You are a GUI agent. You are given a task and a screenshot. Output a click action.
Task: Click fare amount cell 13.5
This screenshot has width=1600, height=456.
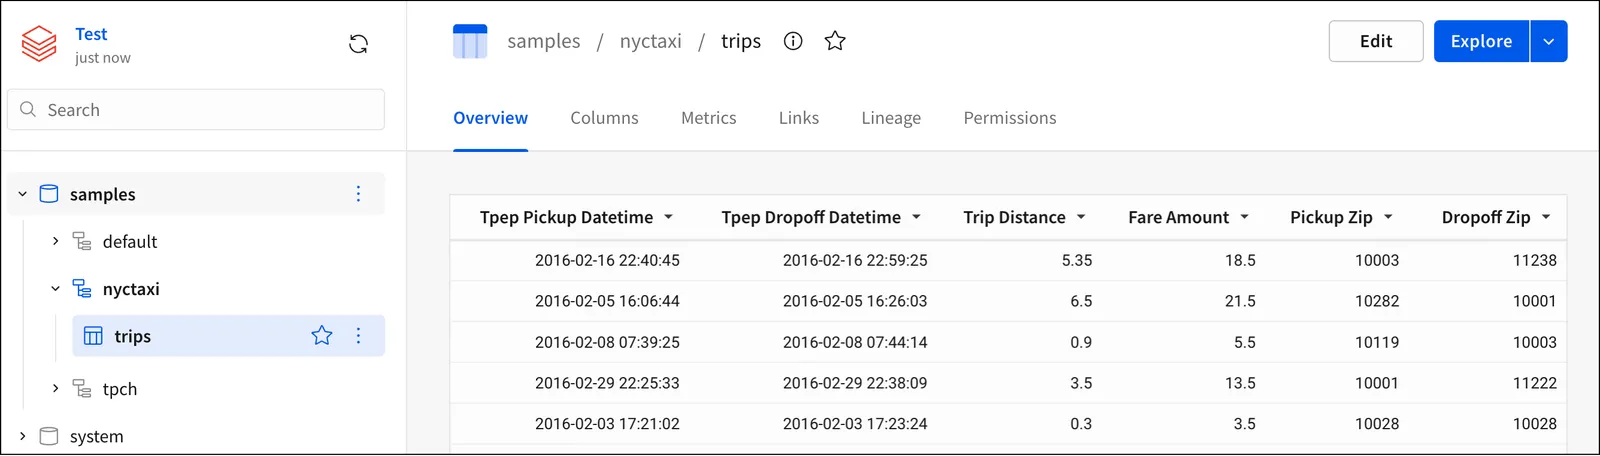point(1240,383)
